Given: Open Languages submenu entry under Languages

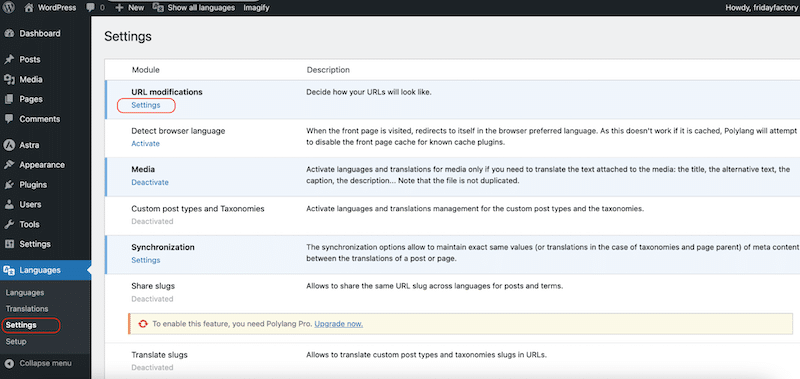Looking at the screenshot, I should pyautogui.click(x=25, y=293).
